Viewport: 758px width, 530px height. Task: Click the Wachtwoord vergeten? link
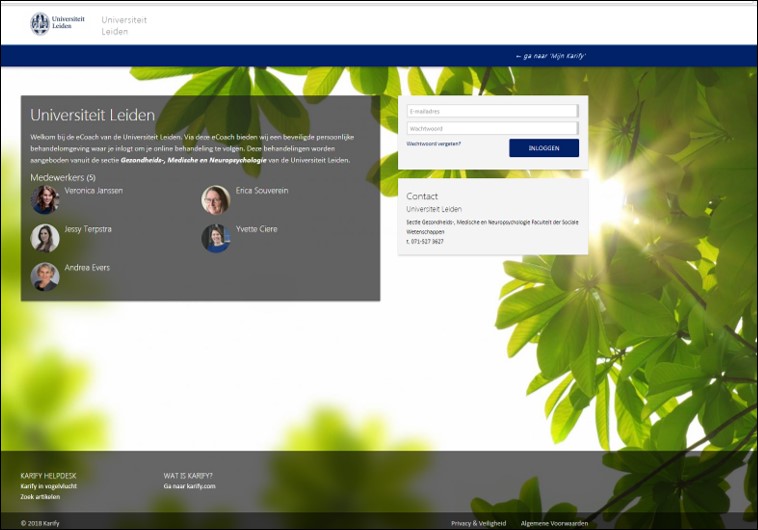[x=434, y=144]
